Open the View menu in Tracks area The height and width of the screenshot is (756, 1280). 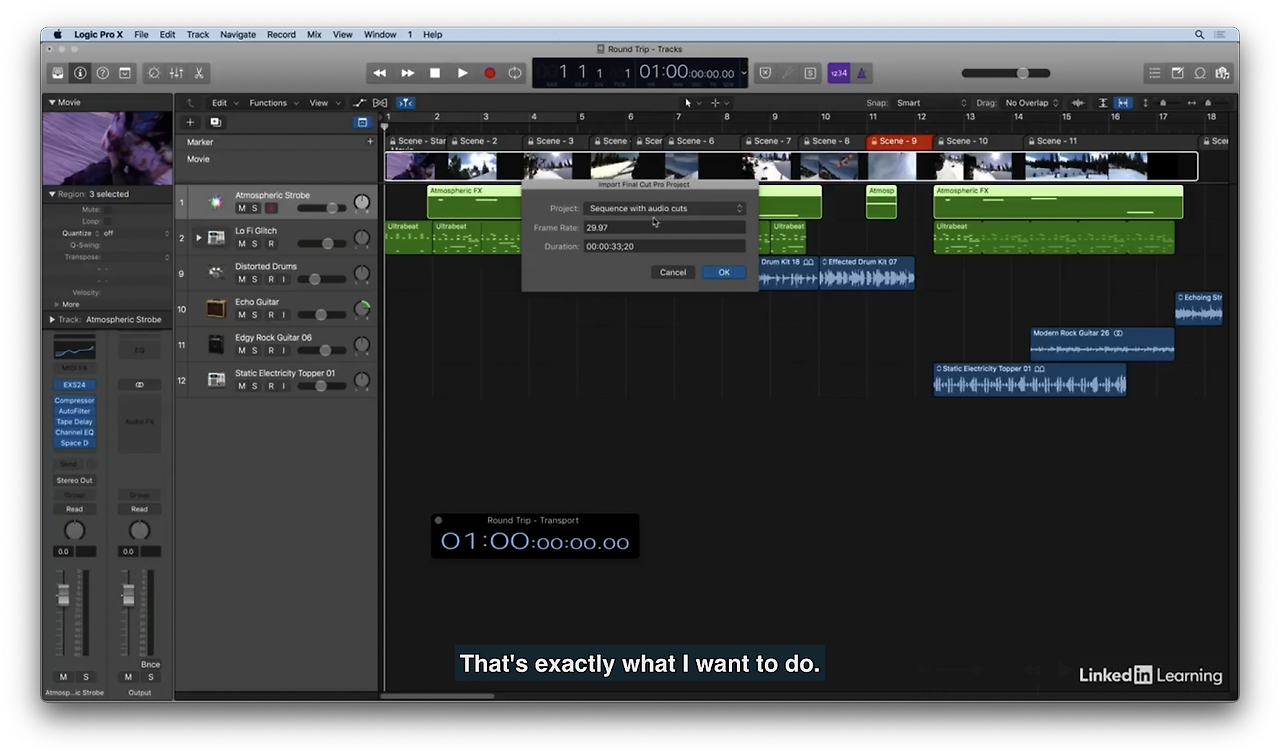pos(323,103)
